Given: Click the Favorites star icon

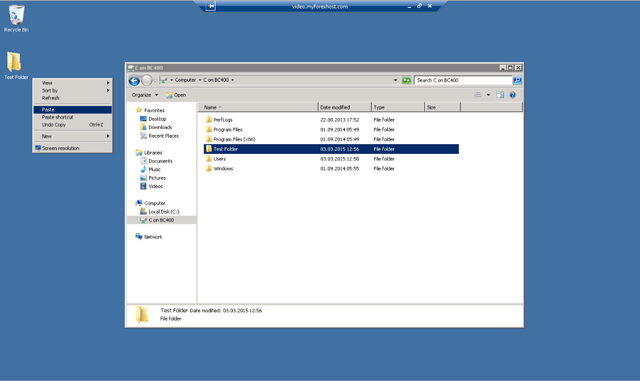Looking at the screenshot, I should pos(139,110).
